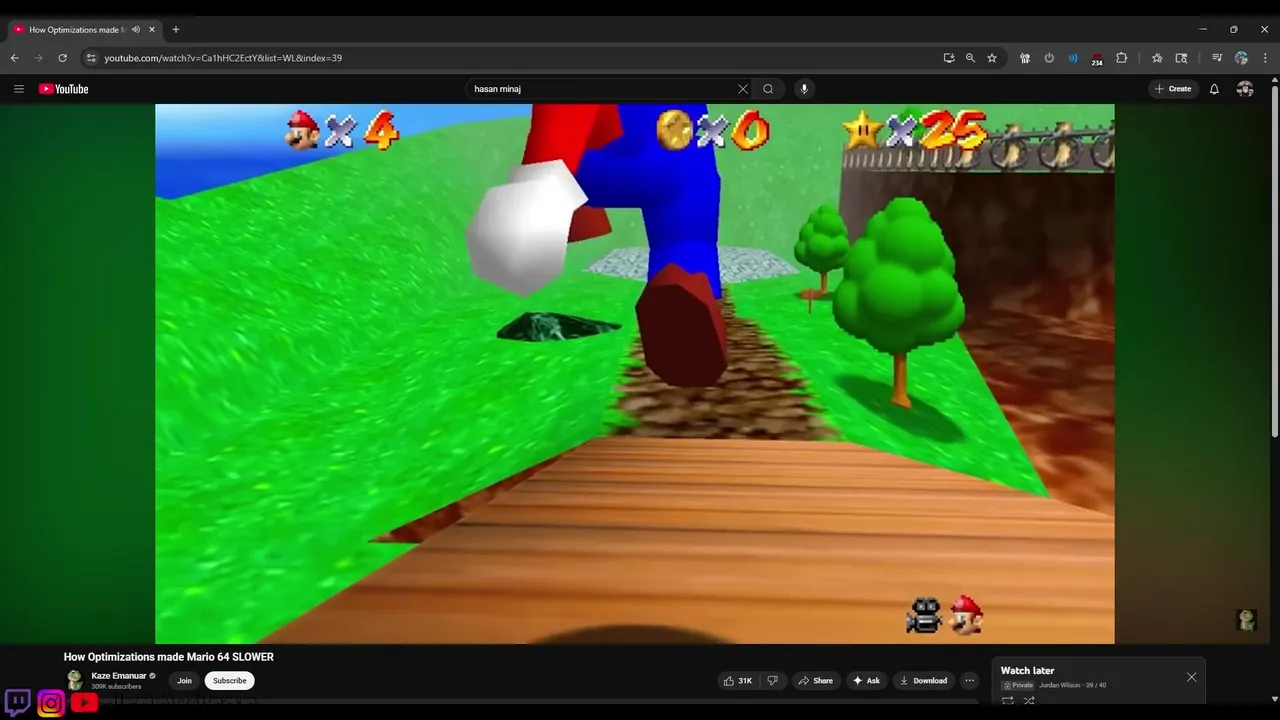This screenshot has width=1280, height=720.
Task: Pause the Mario 64 video player
Action: (x=634, y=374)
